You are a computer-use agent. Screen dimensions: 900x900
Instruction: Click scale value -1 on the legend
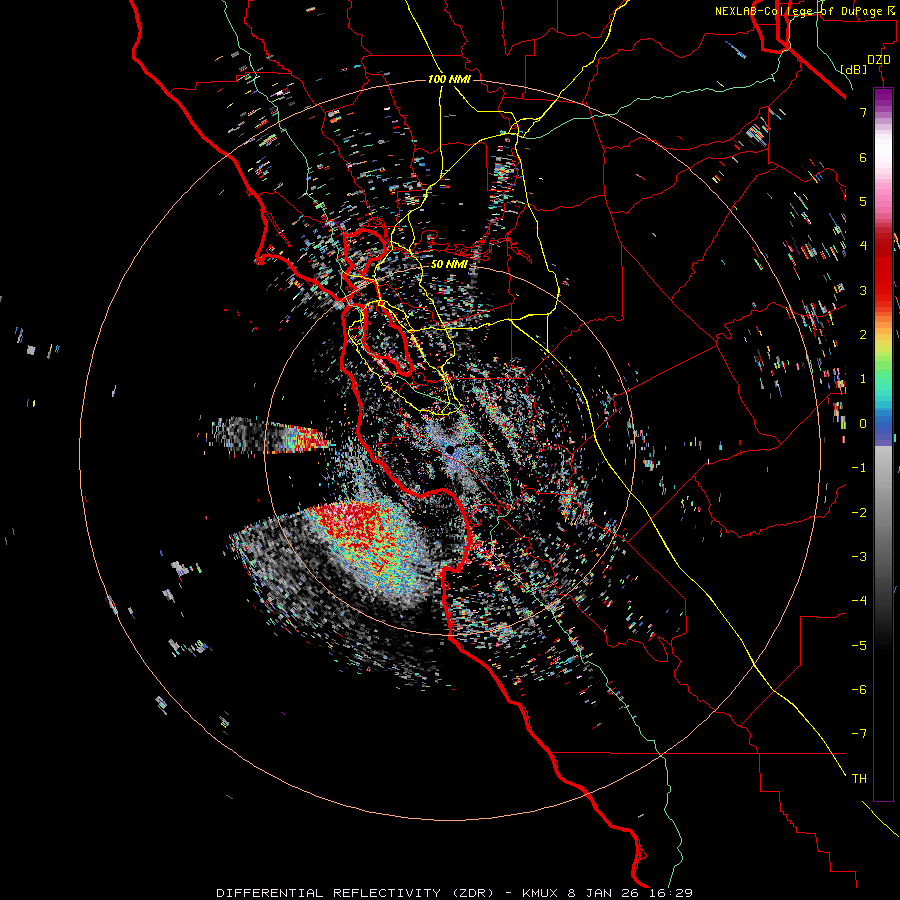pos(859,468)
